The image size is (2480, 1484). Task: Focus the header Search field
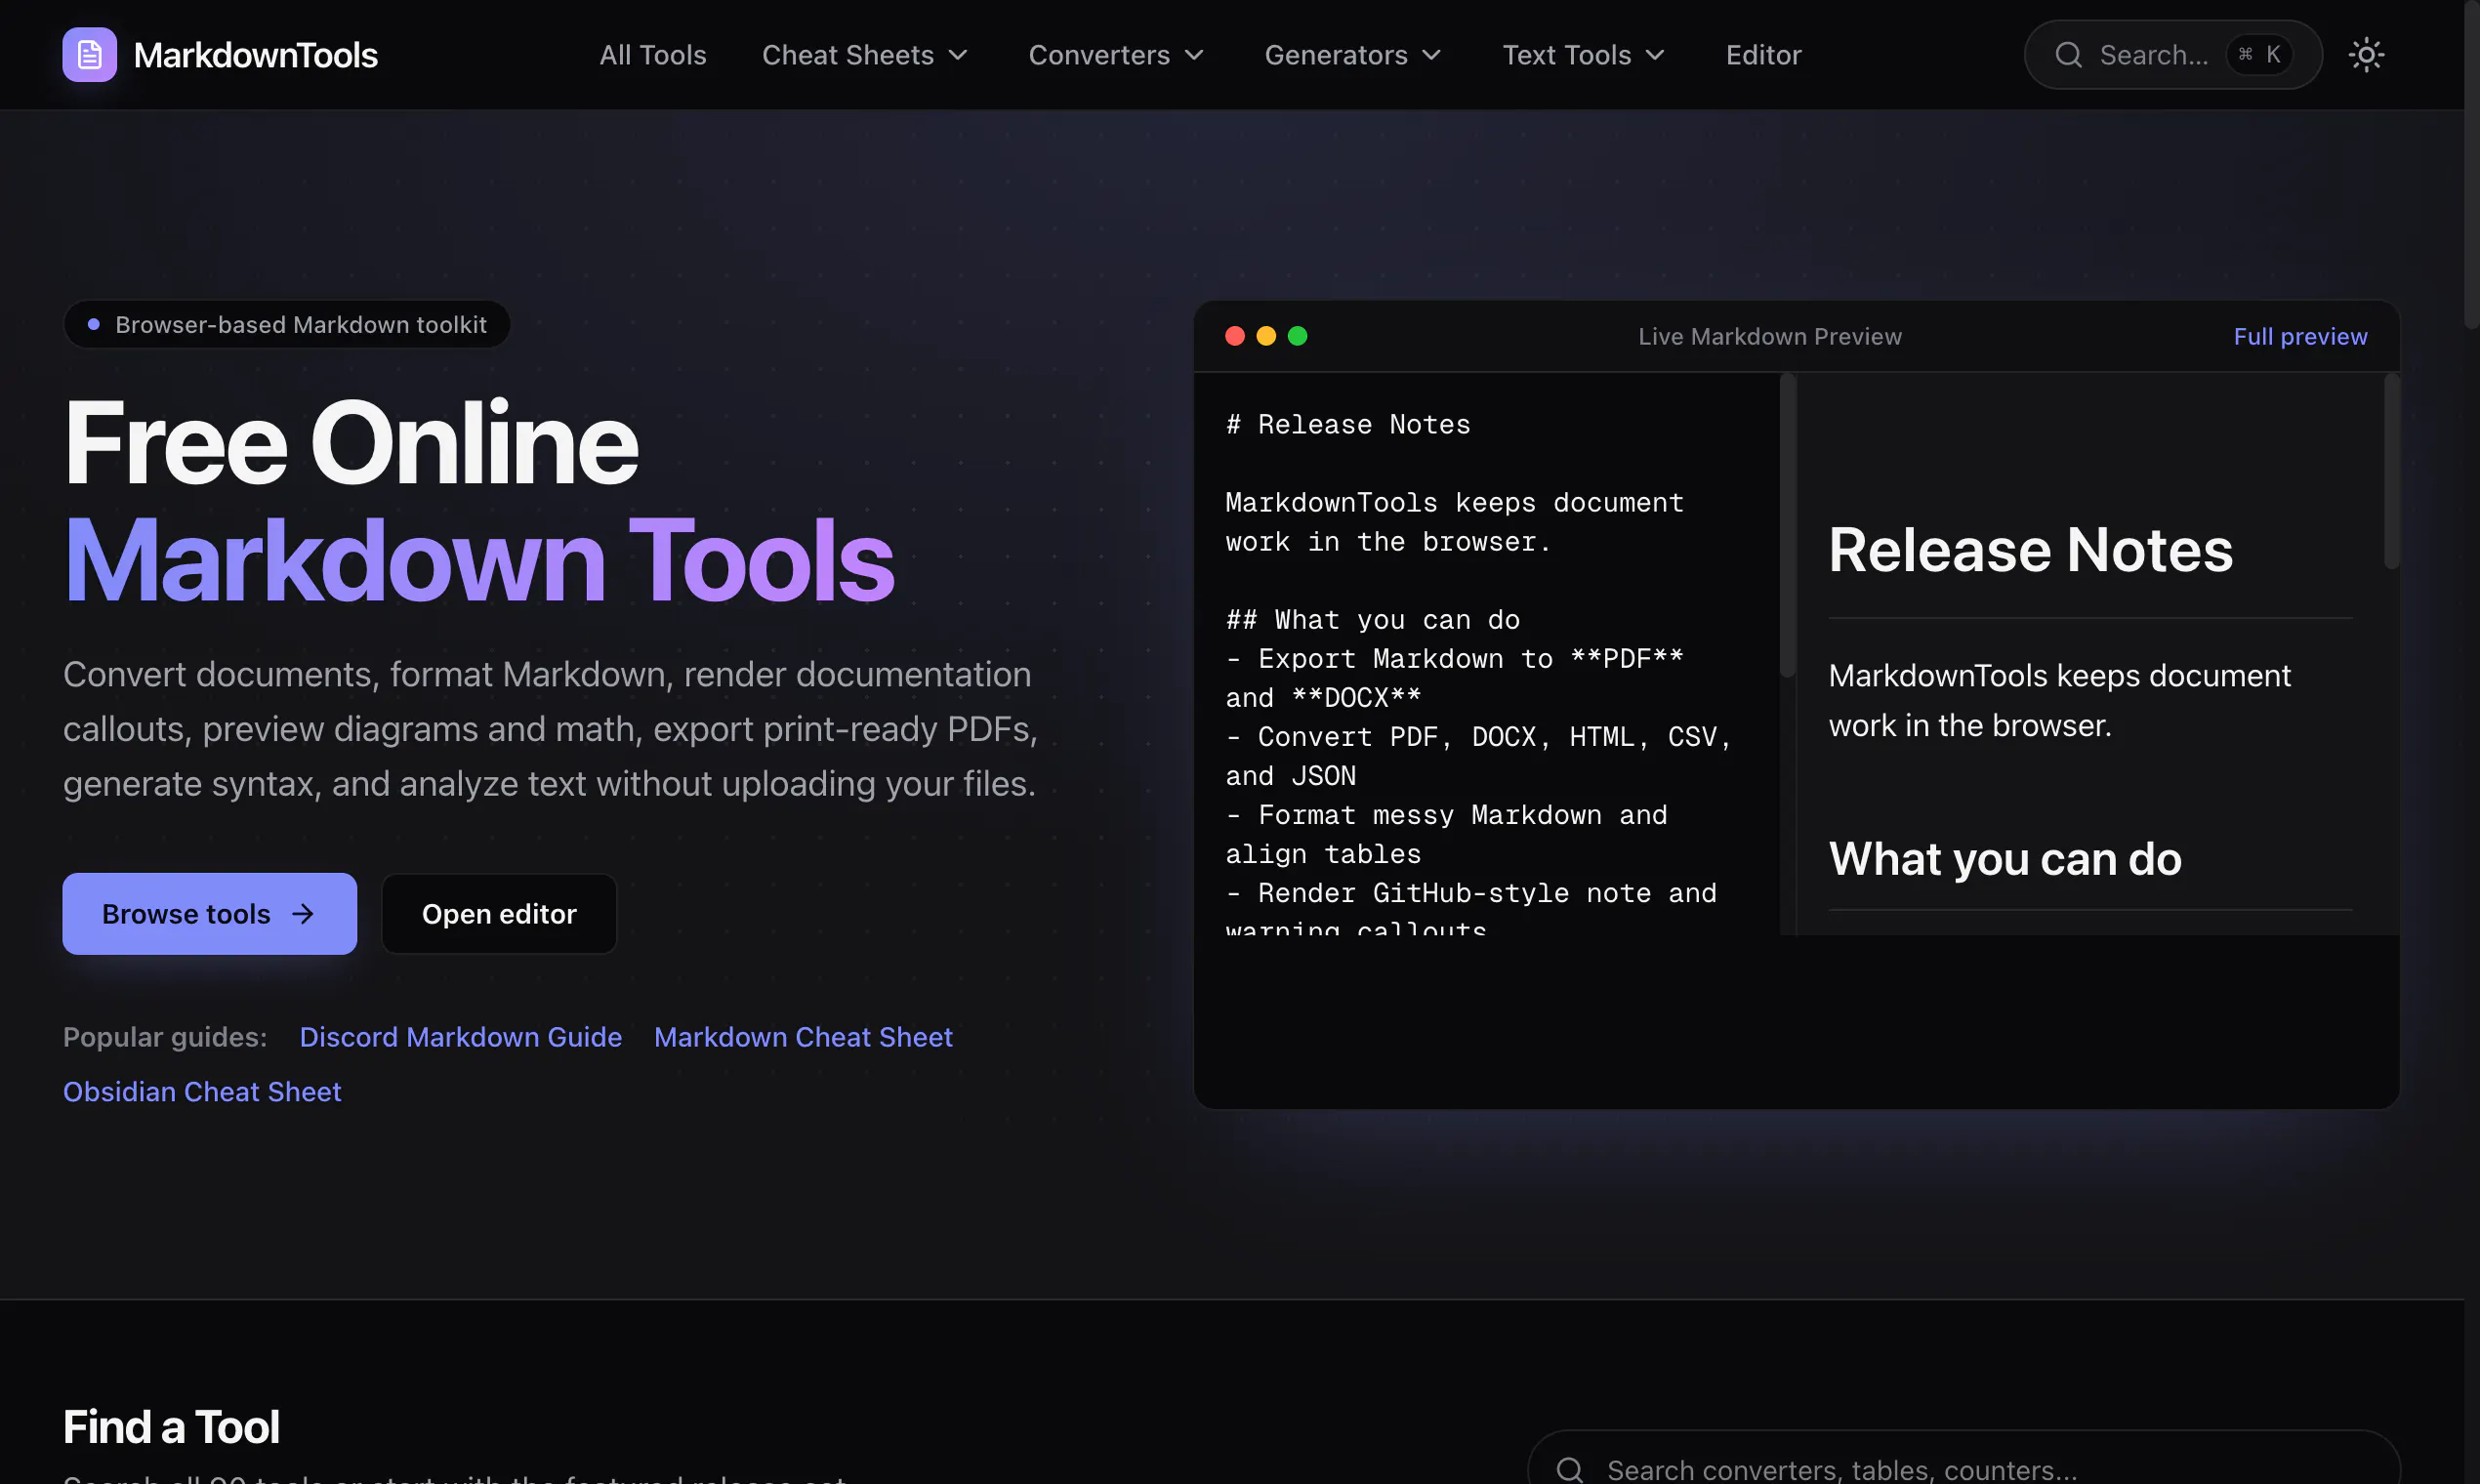(2172, 54)
